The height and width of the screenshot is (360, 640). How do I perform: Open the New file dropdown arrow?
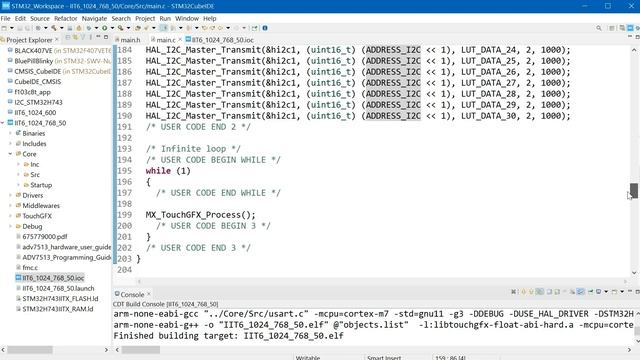(x=11, y=28)
